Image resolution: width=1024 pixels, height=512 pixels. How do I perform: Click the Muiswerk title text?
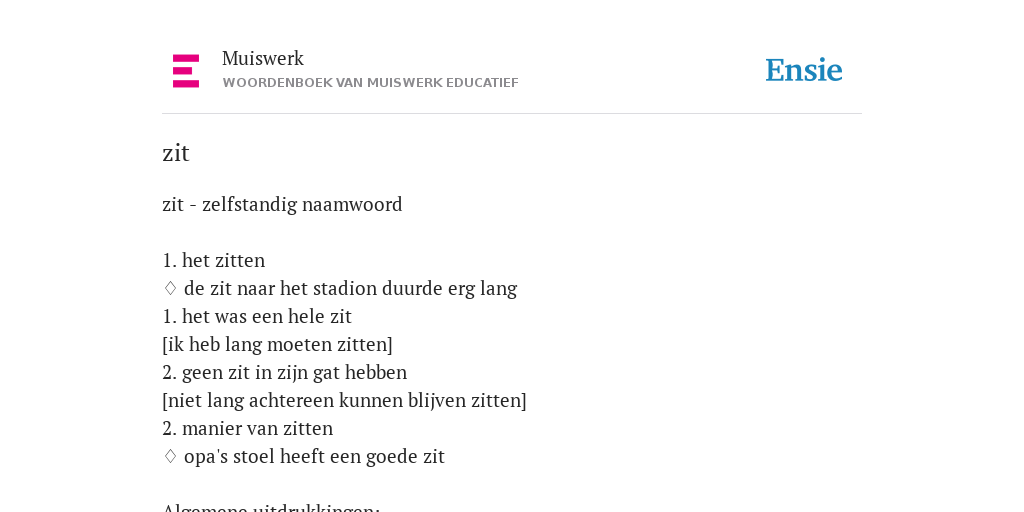(x=263, y=59)
